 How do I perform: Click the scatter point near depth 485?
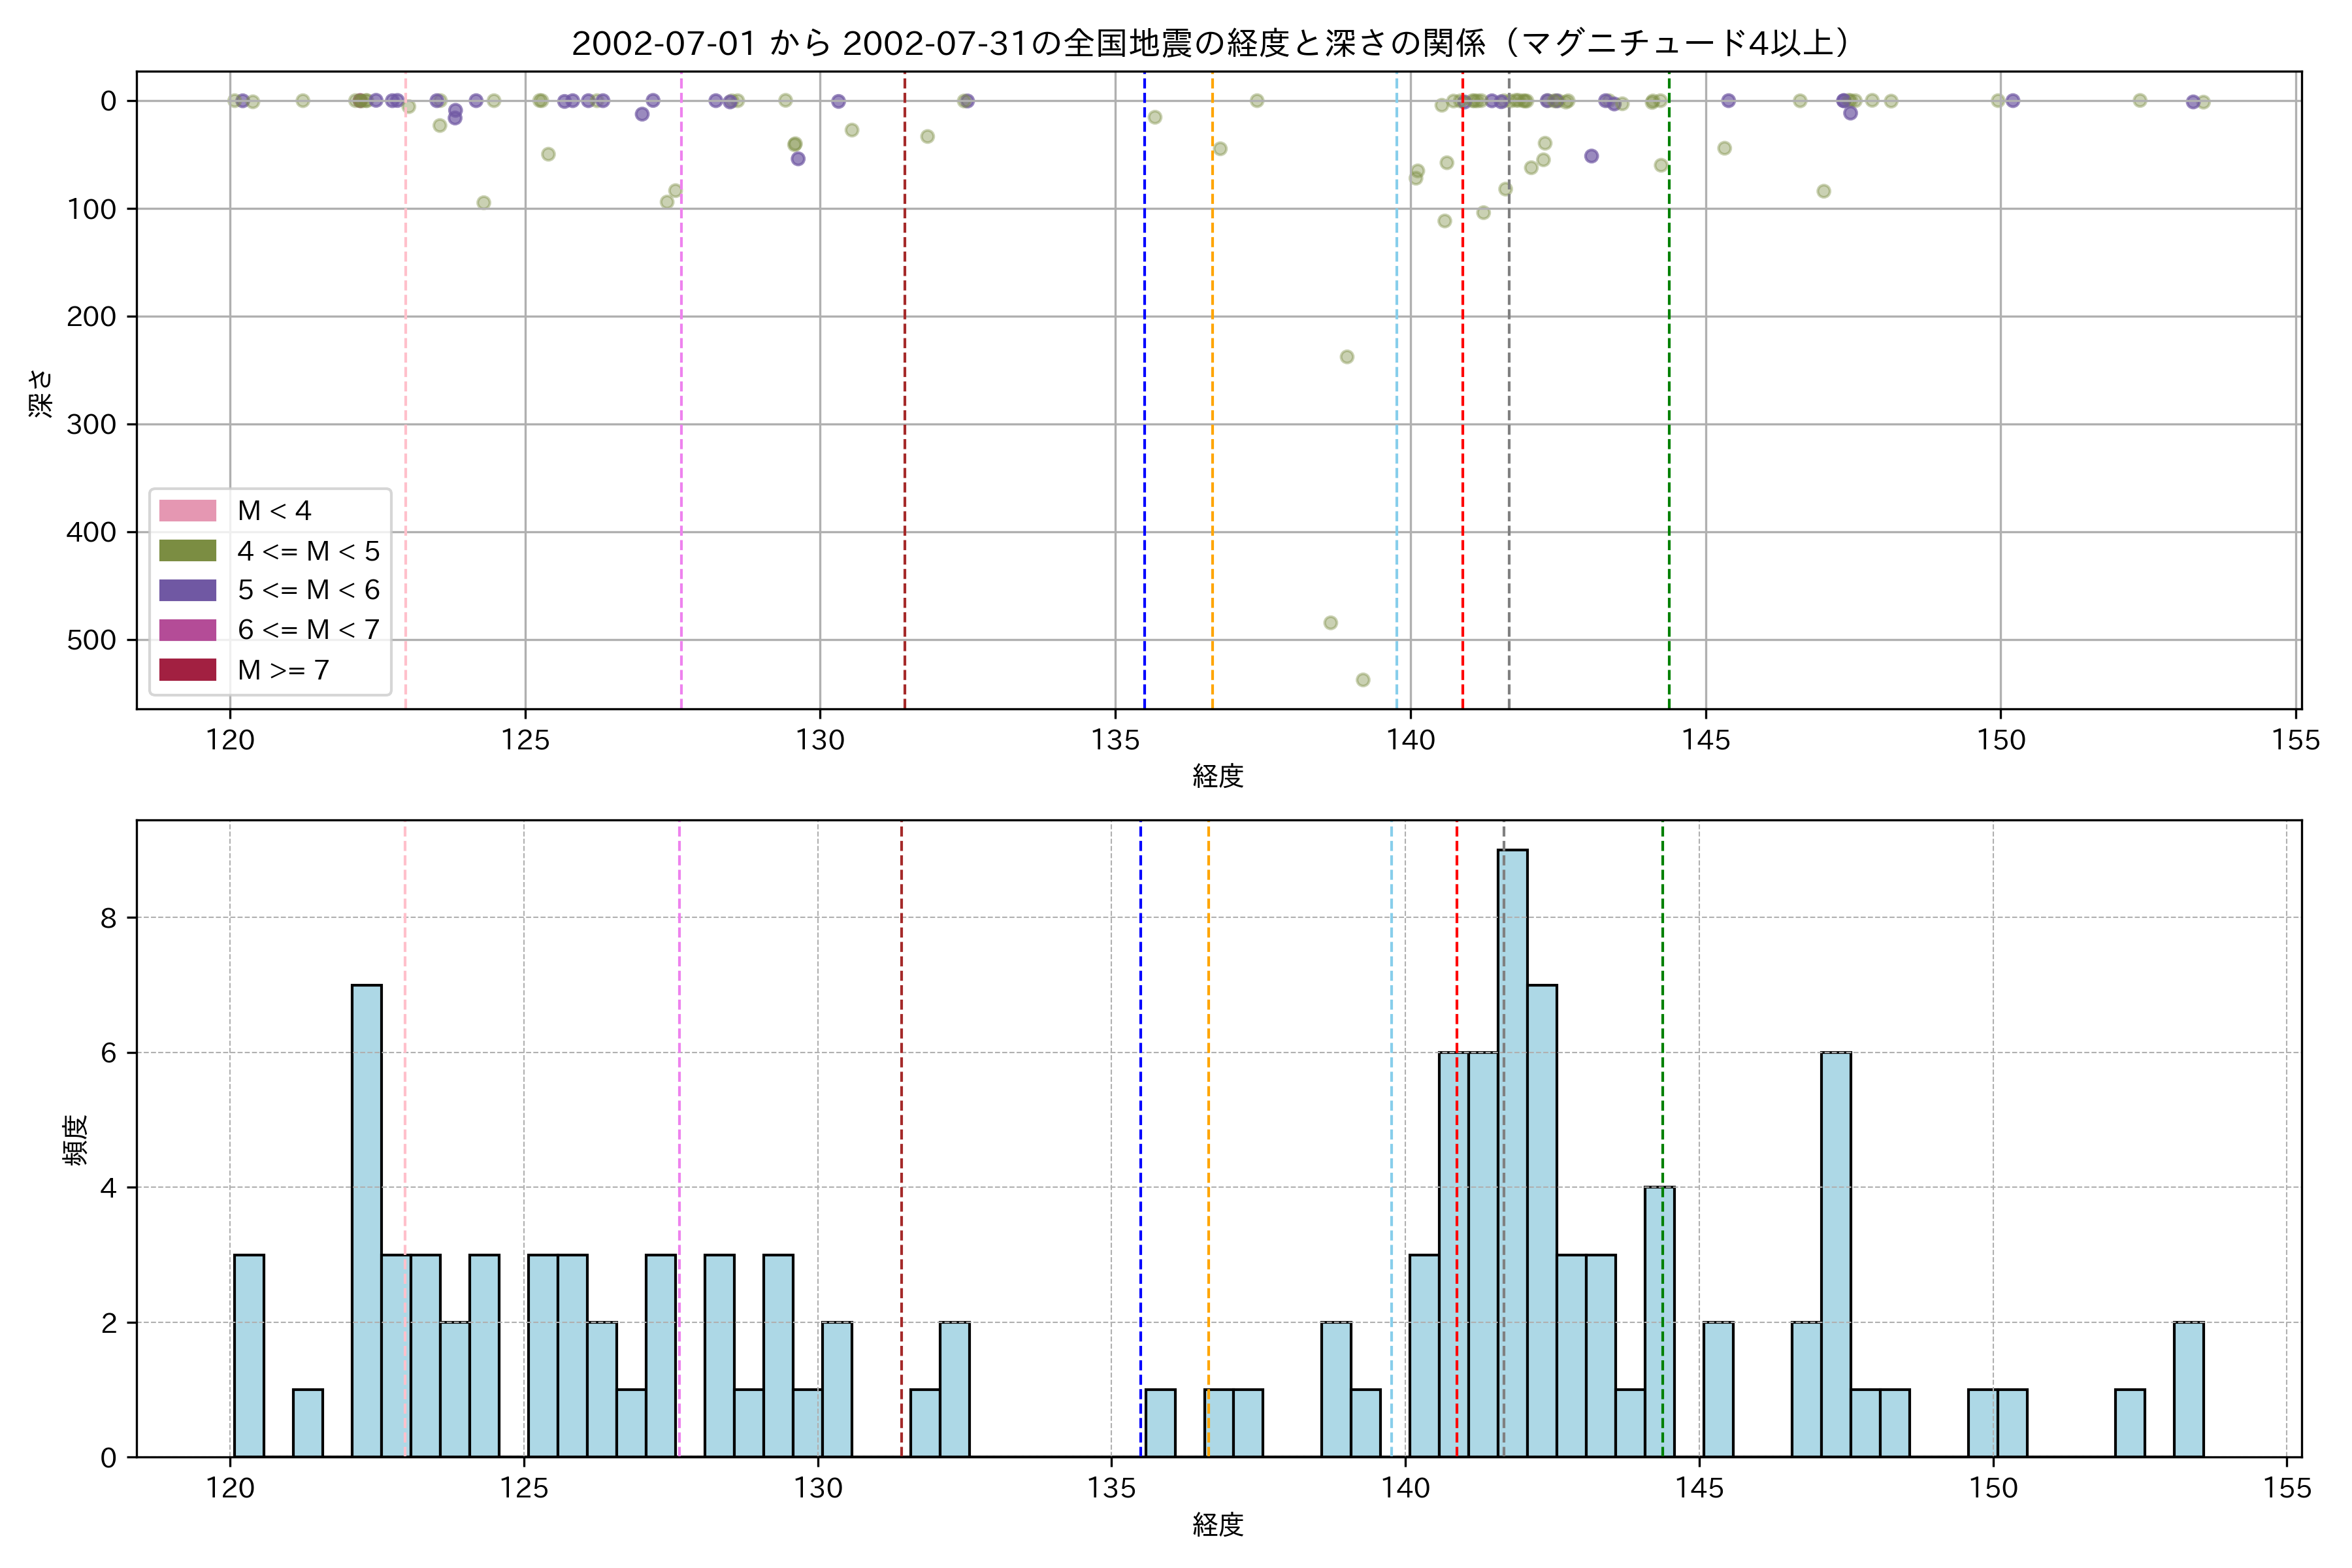[x=1330, y=623]
